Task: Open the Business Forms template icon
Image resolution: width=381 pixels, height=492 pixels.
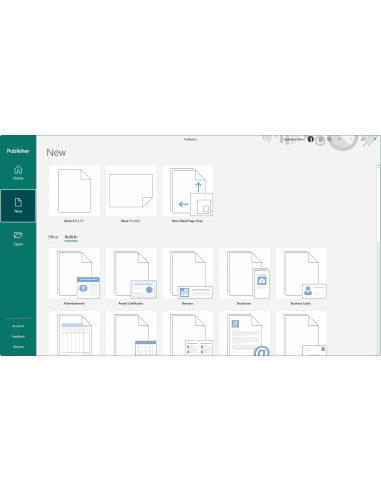Action: tap(74, 333)
